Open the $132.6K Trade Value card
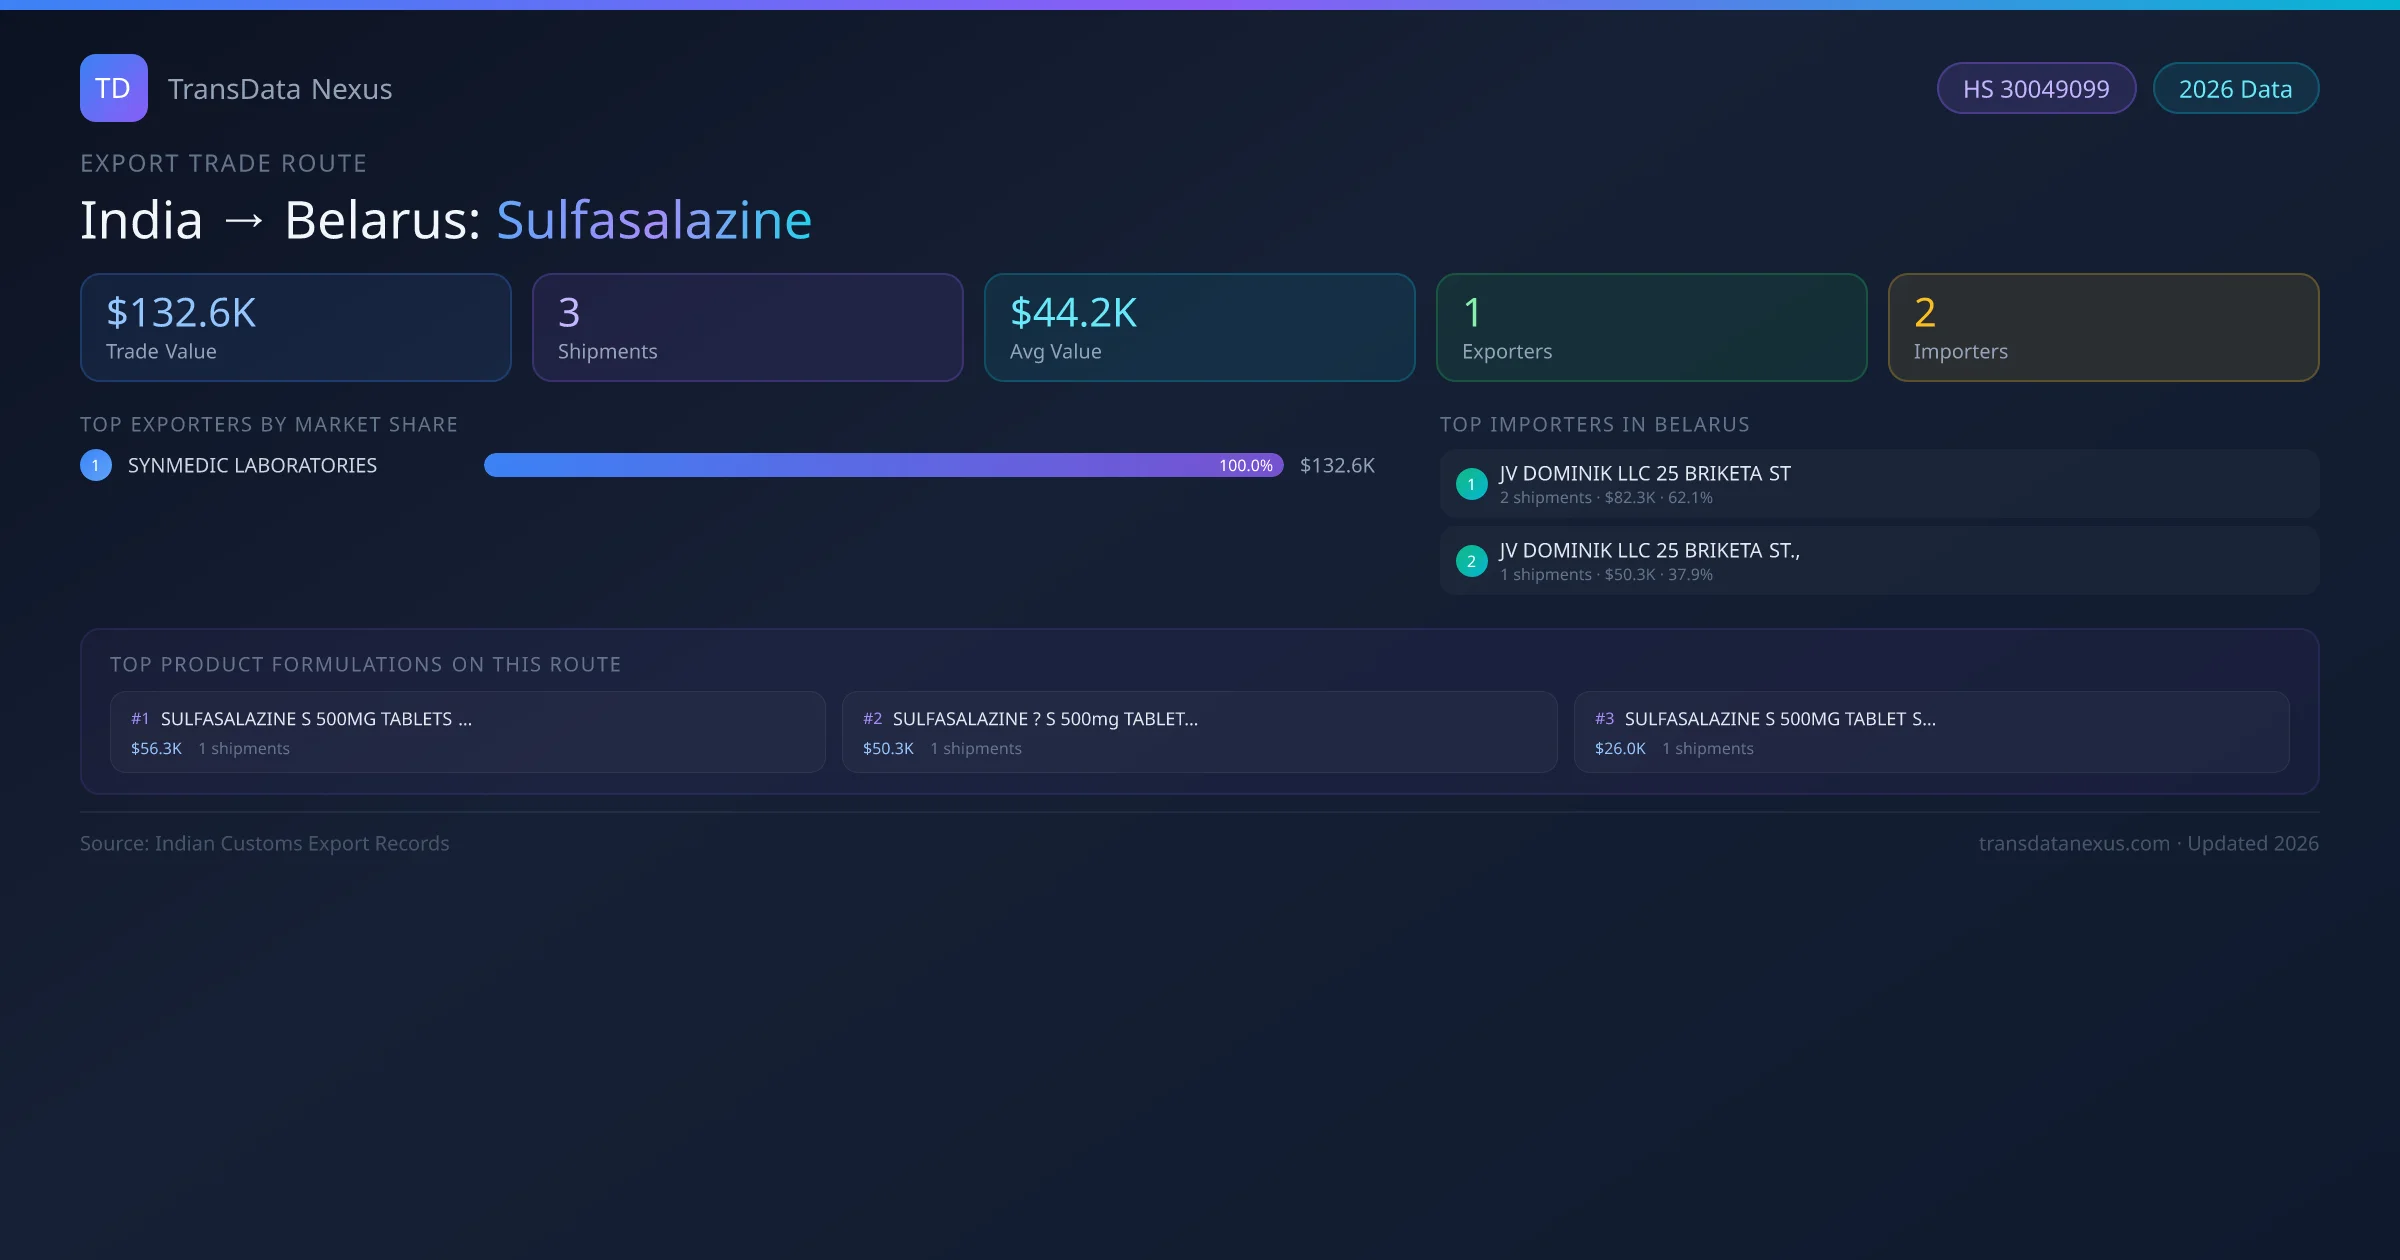2400x1260 pixels. pyautogui.click(x=295, y=328)
